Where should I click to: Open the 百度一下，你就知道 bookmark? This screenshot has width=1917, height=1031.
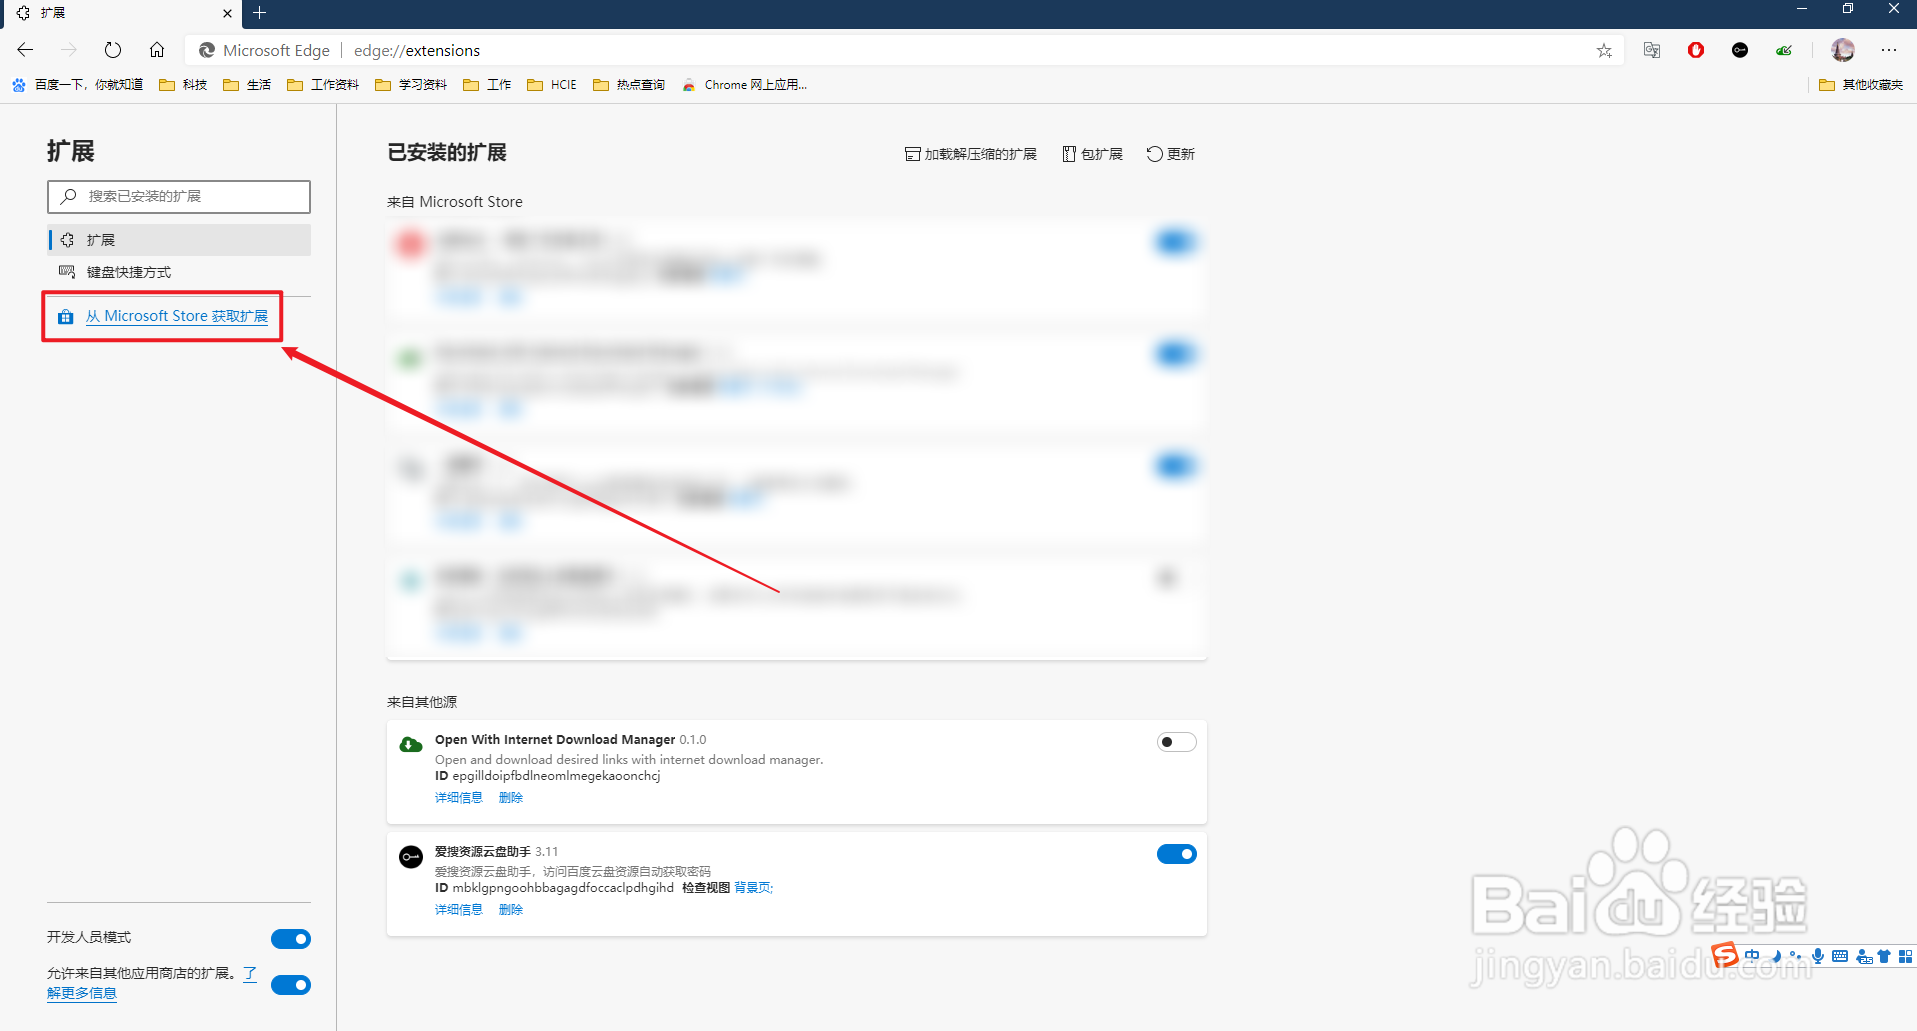pyautogui.click(x=78, y=85)
